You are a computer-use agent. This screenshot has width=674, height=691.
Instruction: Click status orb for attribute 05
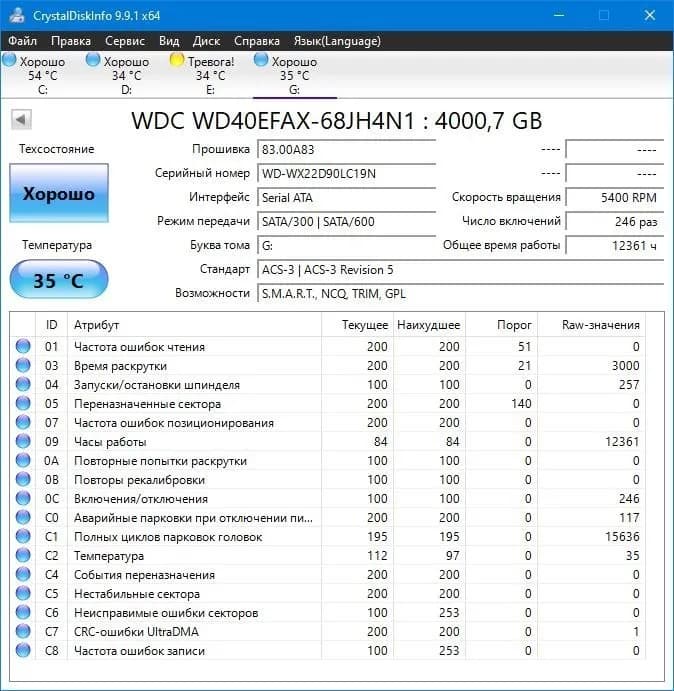pyautogui.click(x=23, y=403)
